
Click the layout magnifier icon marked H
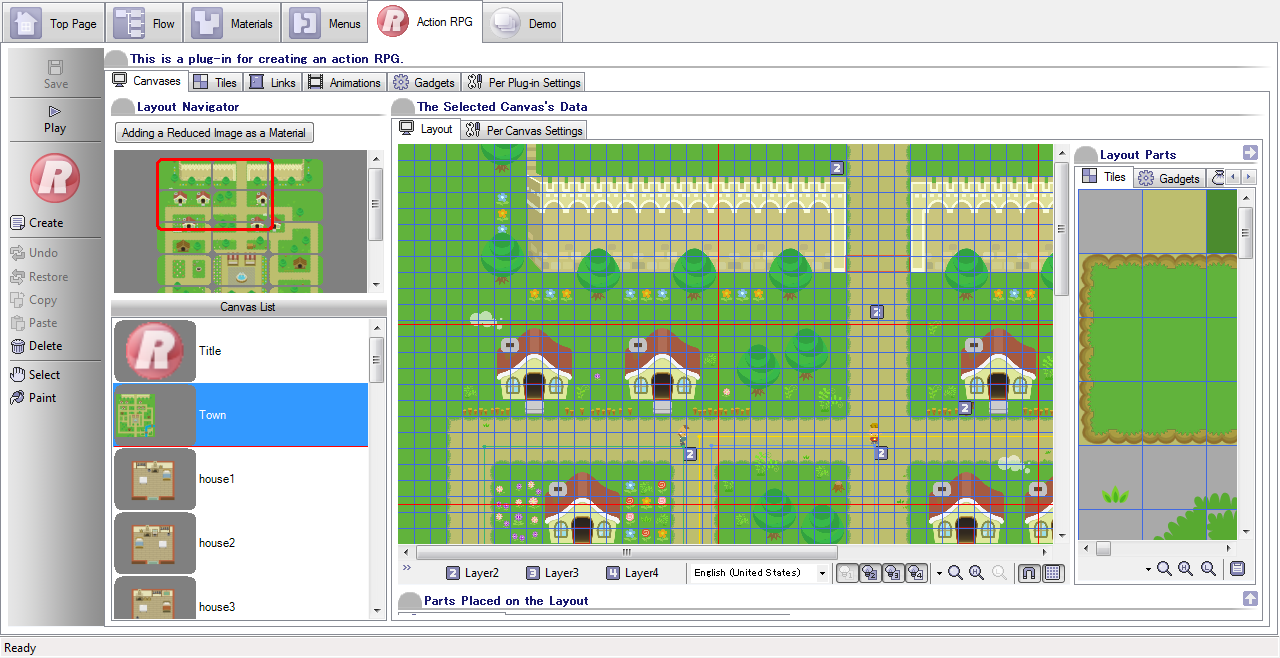[x=977, y=573]
